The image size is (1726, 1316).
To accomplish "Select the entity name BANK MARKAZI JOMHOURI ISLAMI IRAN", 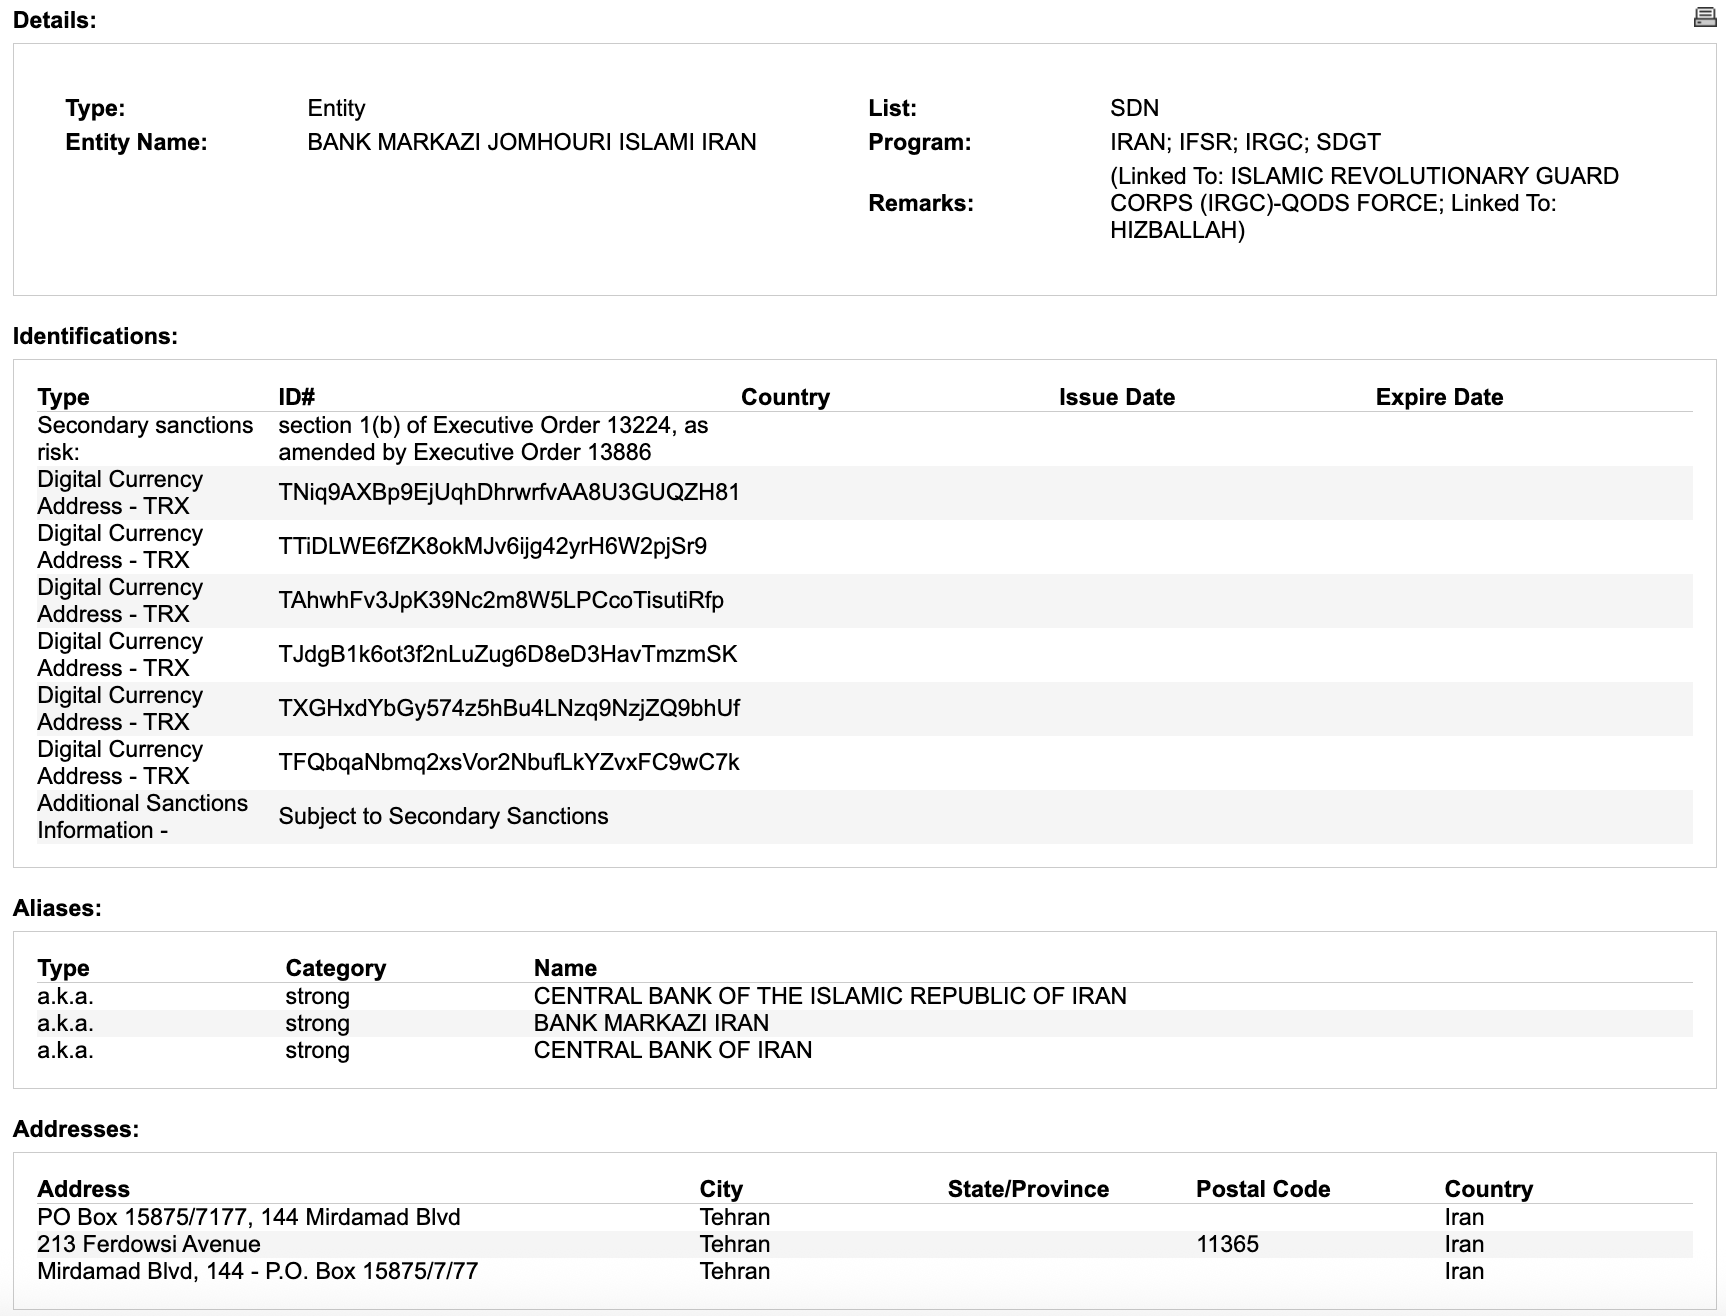I will point(532,142).
